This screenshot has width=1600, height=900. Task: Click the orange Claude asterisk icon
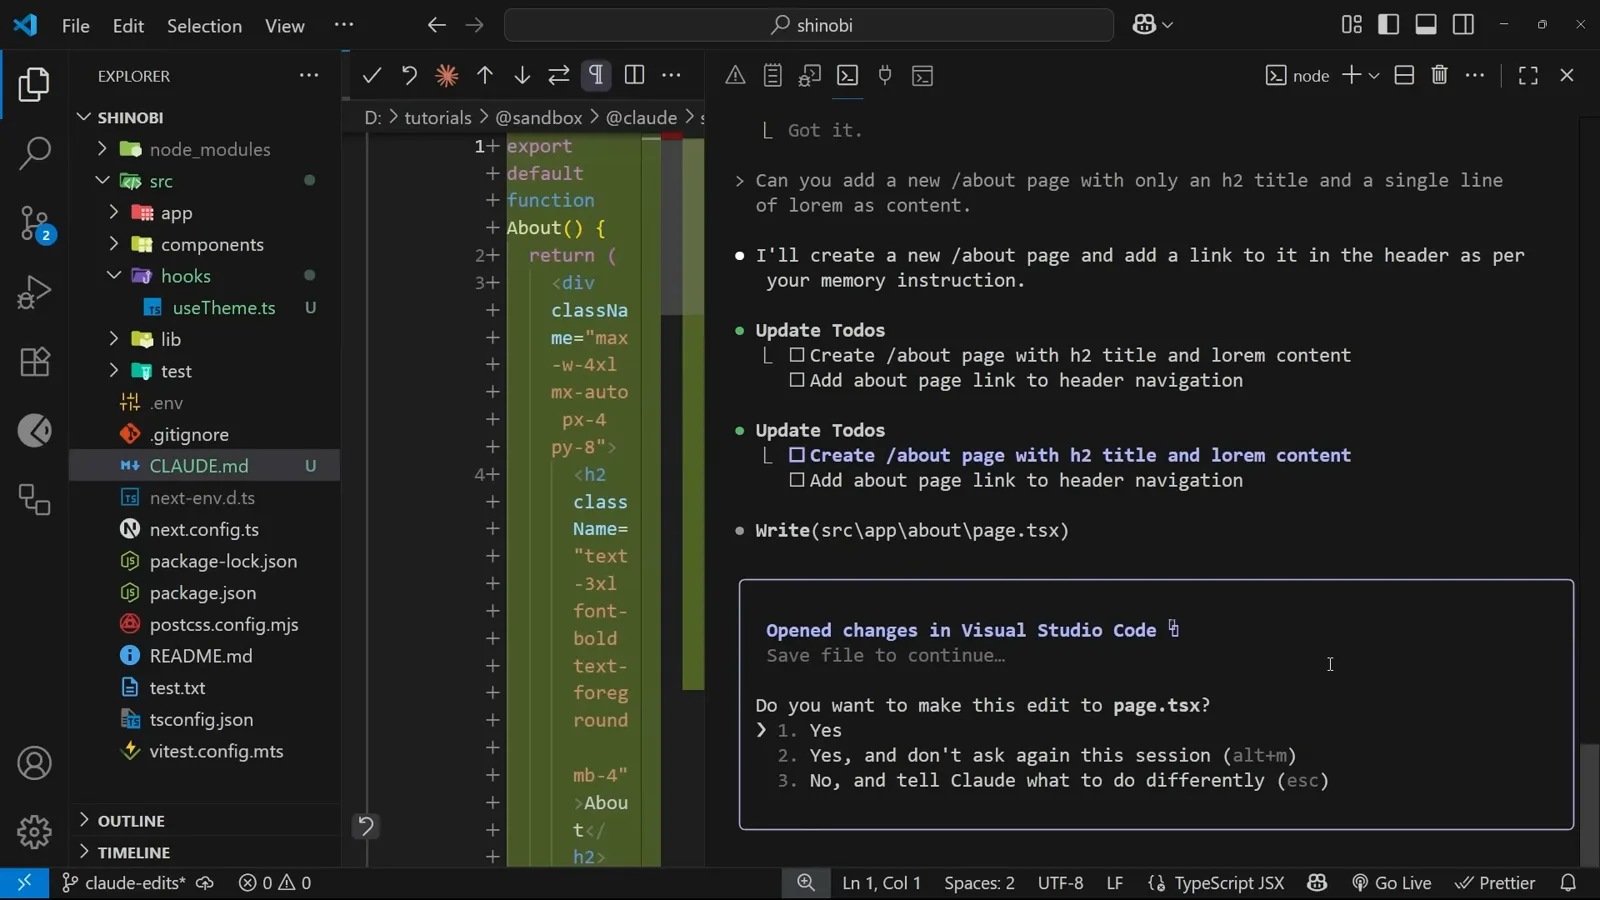click(x=447, y=75)
